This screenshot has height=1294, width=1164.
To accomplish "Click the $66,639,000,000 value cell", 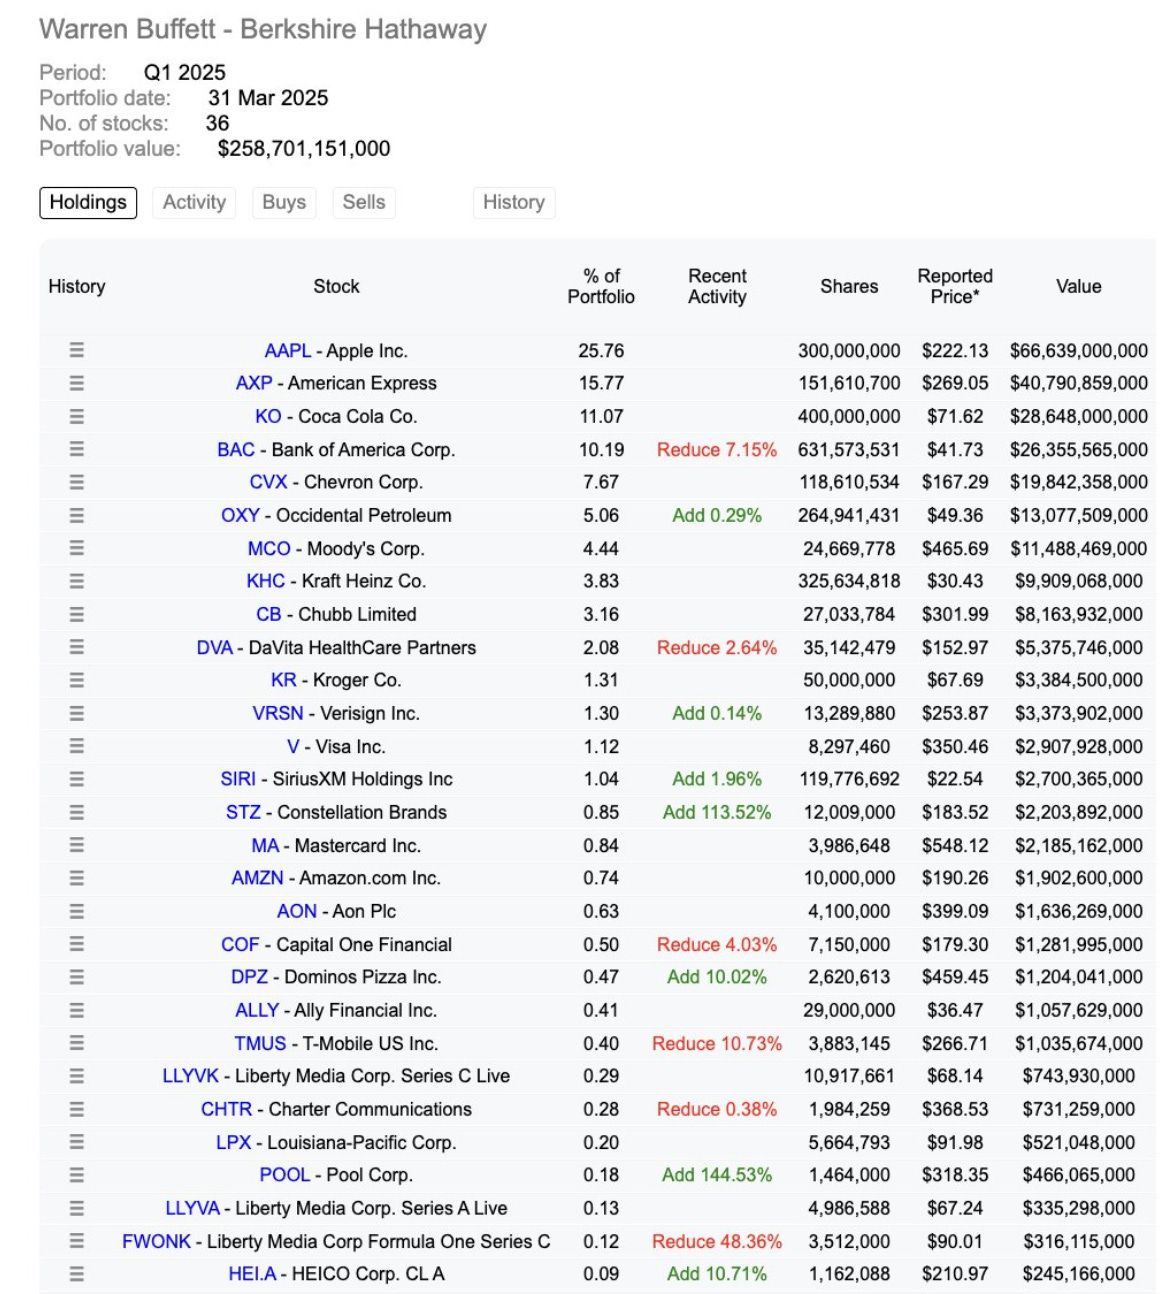I will coord(1079,351).
